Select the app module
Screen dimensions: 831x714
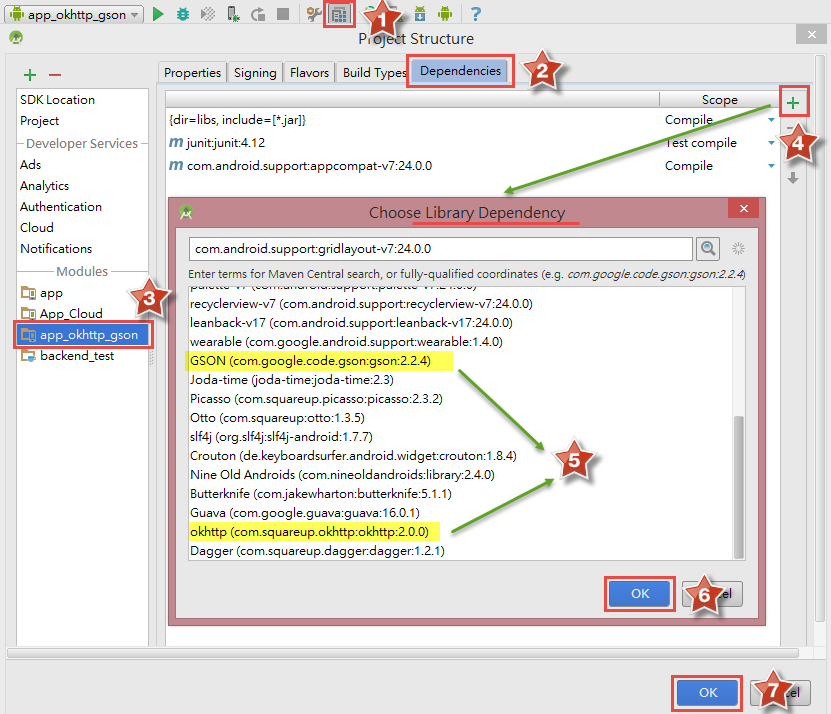tap(51, 293)
